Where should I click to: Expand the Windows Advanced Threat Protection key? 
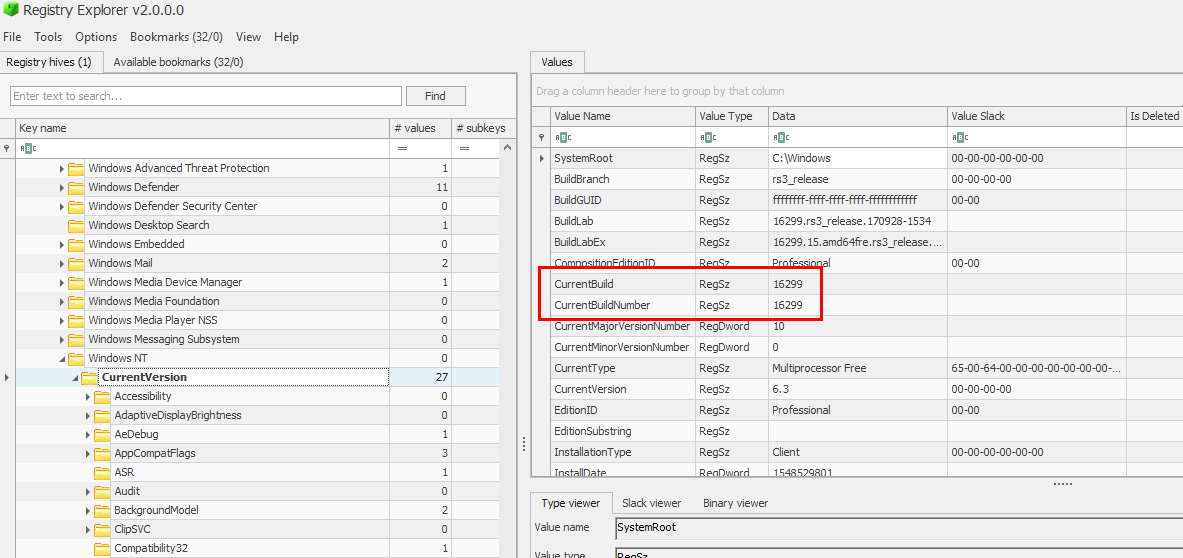coord(62,168)
